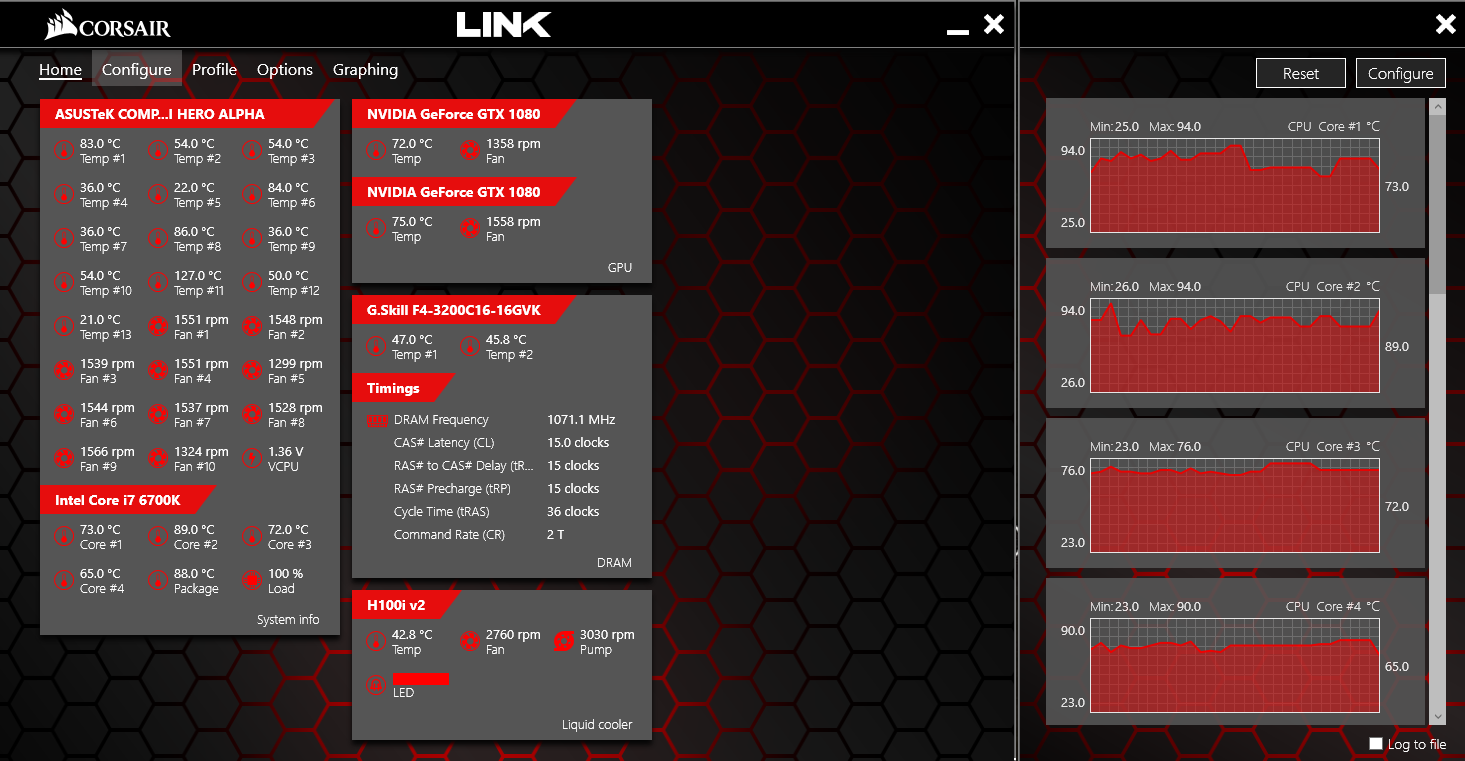Close the graphing side panel
Screen dimensions: 1465x761
point(1445,25)
